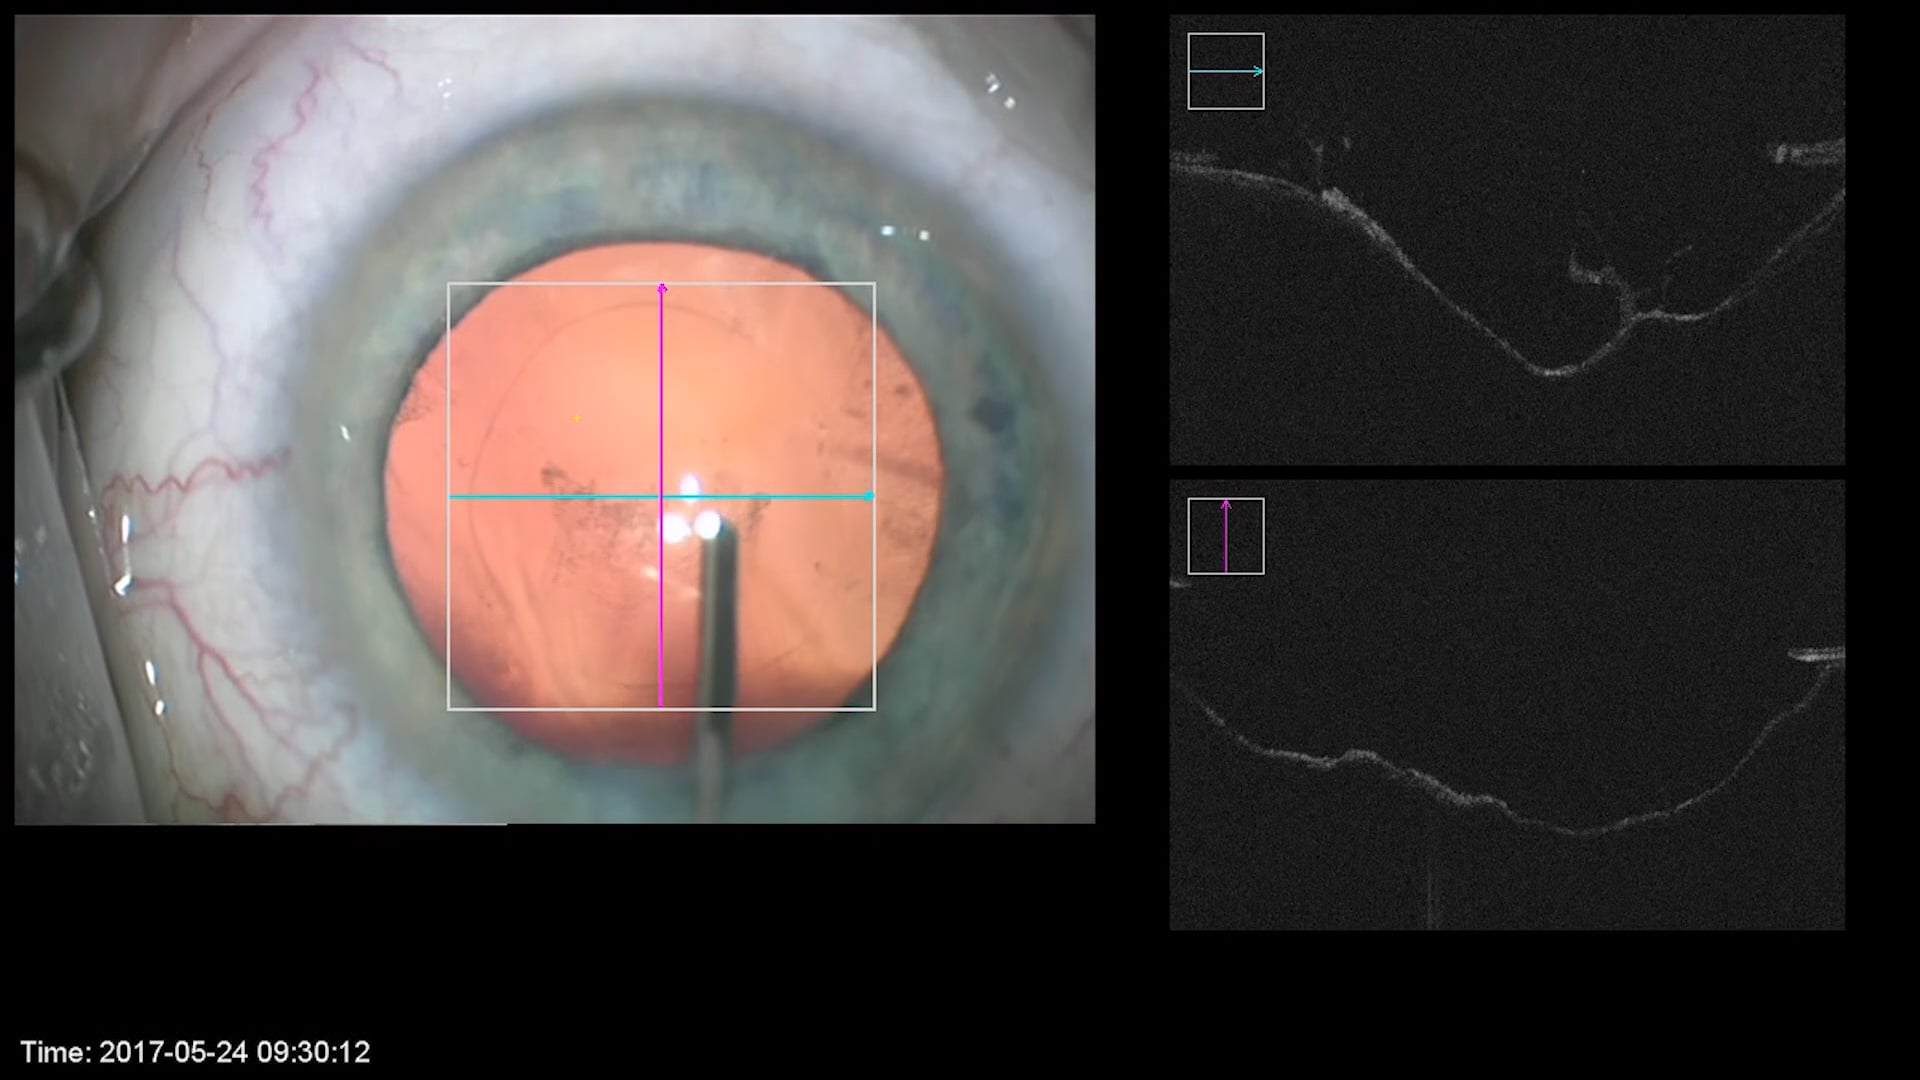Click the vertical magenta scan direction icon

click(1226, 536)
